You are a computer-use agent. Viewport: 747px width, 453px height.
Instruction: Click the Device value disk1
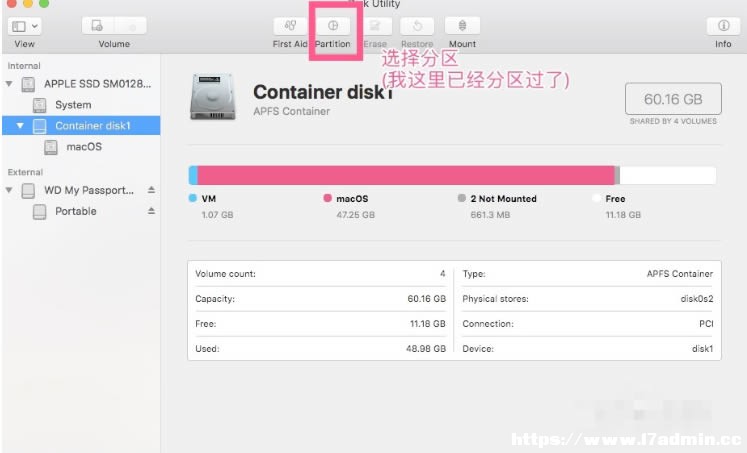[702, 349]
